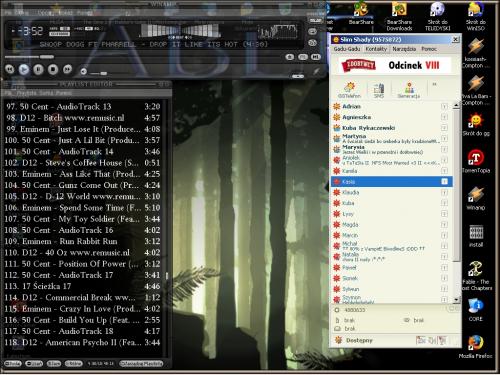
Task: Pause playback in Winamp
Action: (x=38, y=69)
